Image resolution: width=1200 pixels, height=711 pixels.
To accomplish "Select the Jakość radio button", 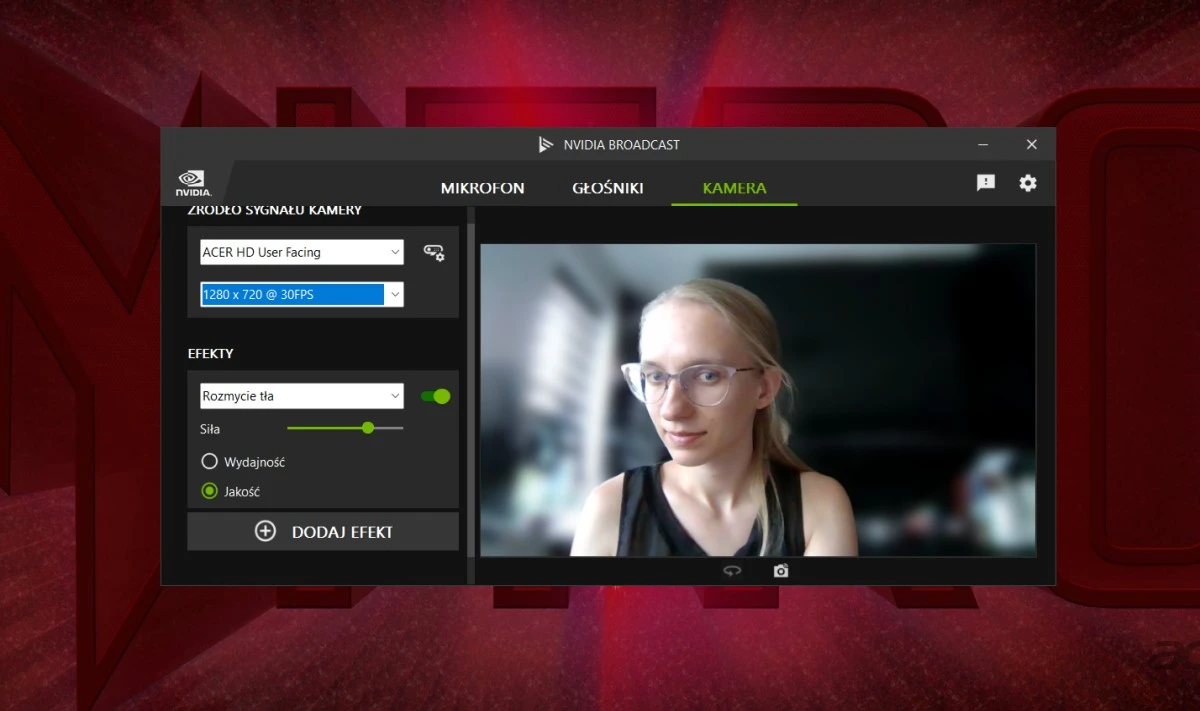I will click(x=209, y=491).
